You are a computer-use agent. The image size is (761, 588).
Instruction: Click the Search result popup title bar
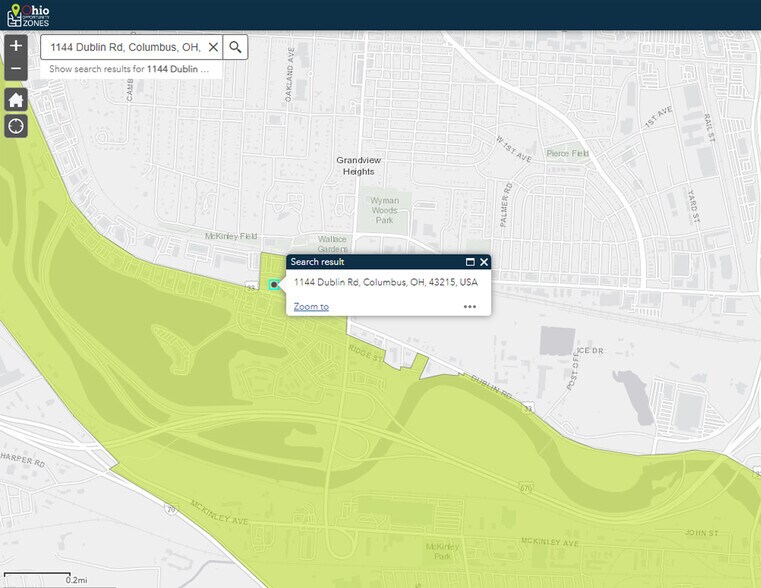(370, 262)
